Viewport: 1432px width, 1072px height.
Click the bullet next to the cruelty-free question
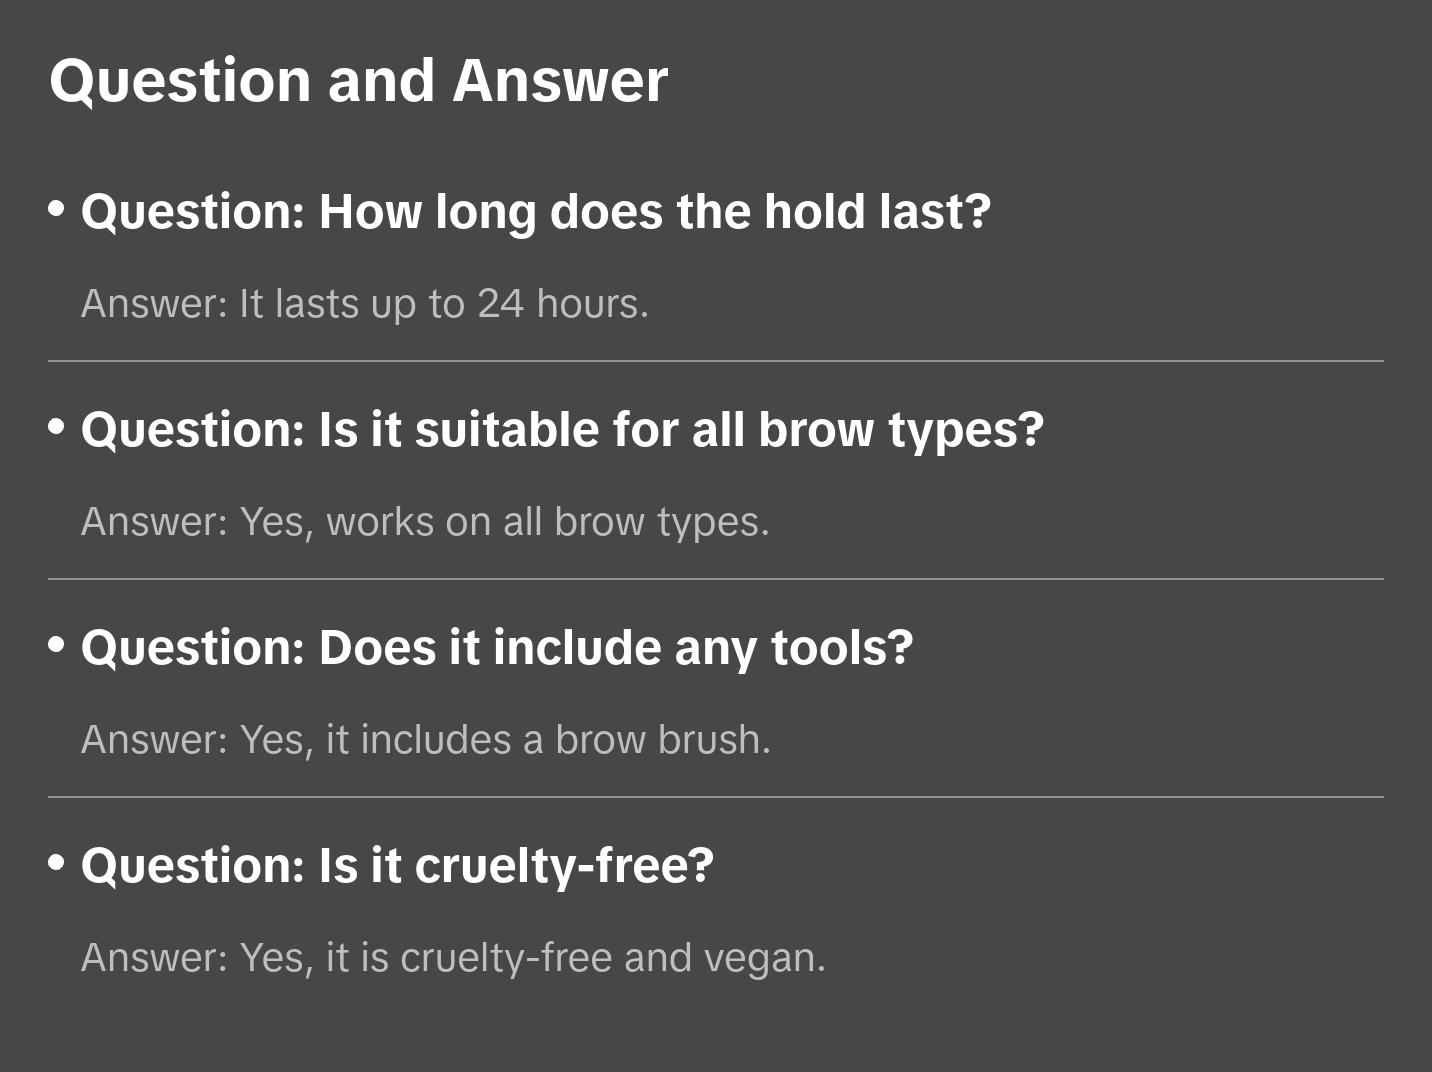(57, 863)
